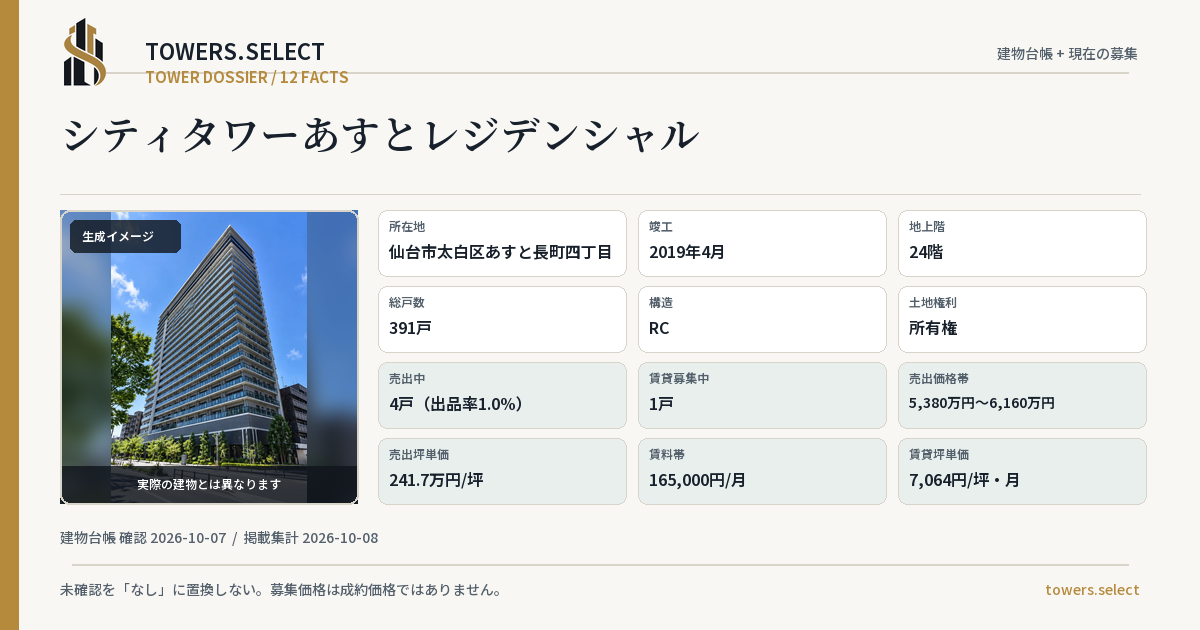Click the 未確認を「なし」に置換しない disclaimer note
1200x630 pixels.
coord(281,590)
